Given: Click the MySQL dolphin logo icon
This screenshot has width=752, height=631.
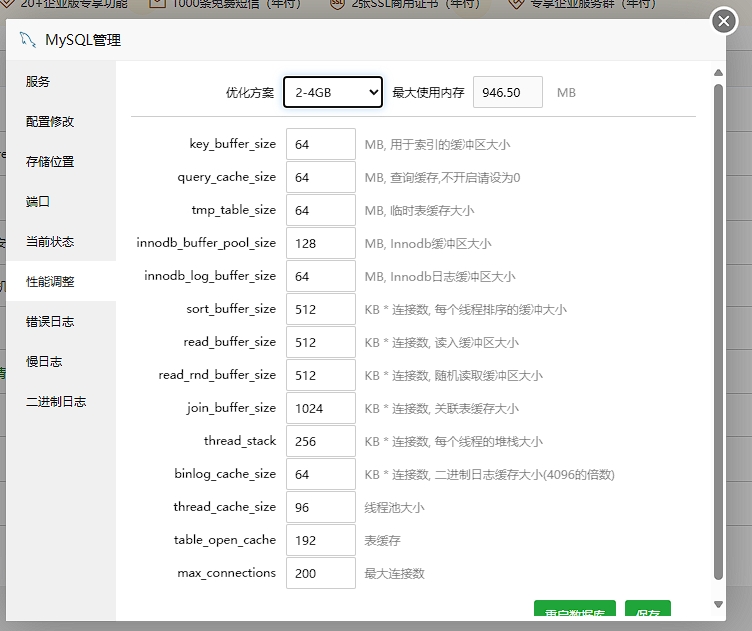Looking at the screenshot, I should (27, 40).
